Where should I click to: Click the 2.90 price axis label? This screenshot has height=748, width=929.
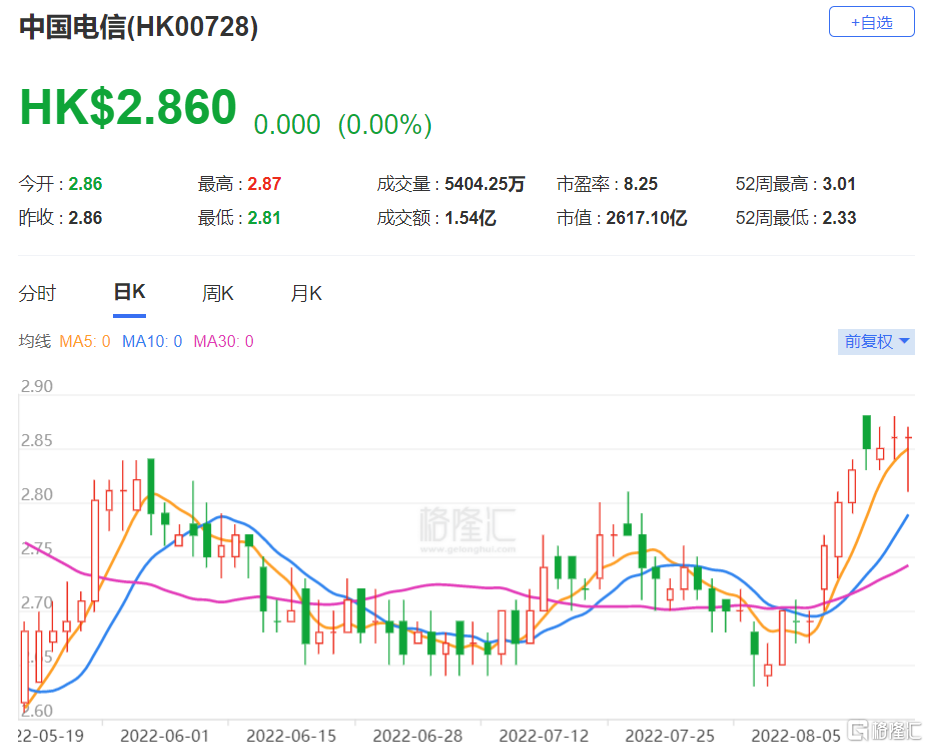[x=37, y=386]
